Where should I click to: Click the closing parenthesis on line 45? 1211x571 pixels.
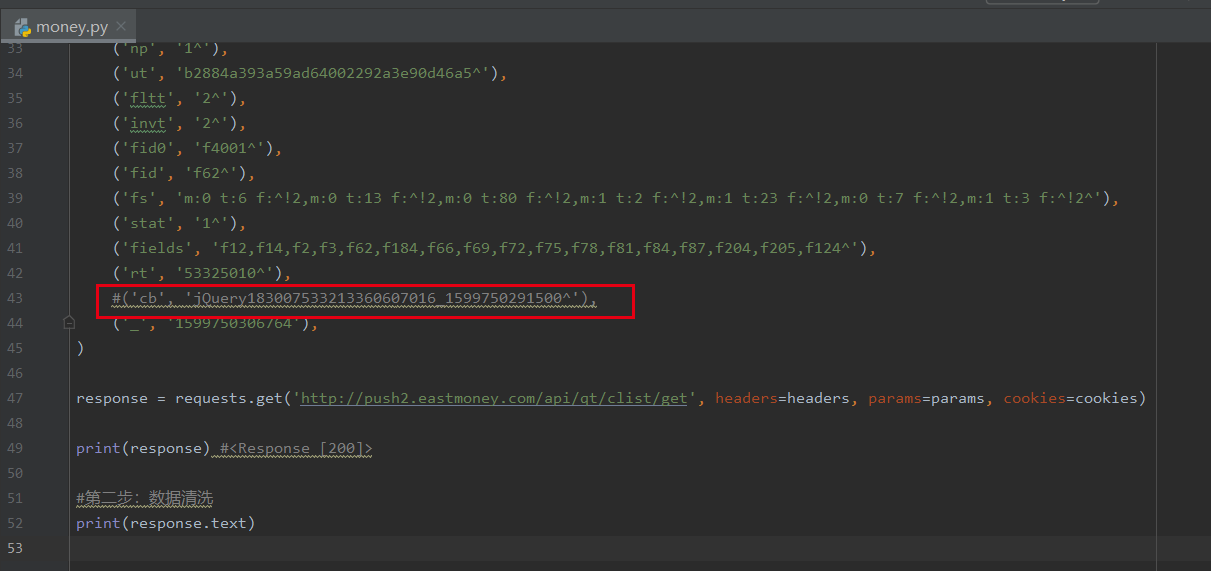click(80, 348)
